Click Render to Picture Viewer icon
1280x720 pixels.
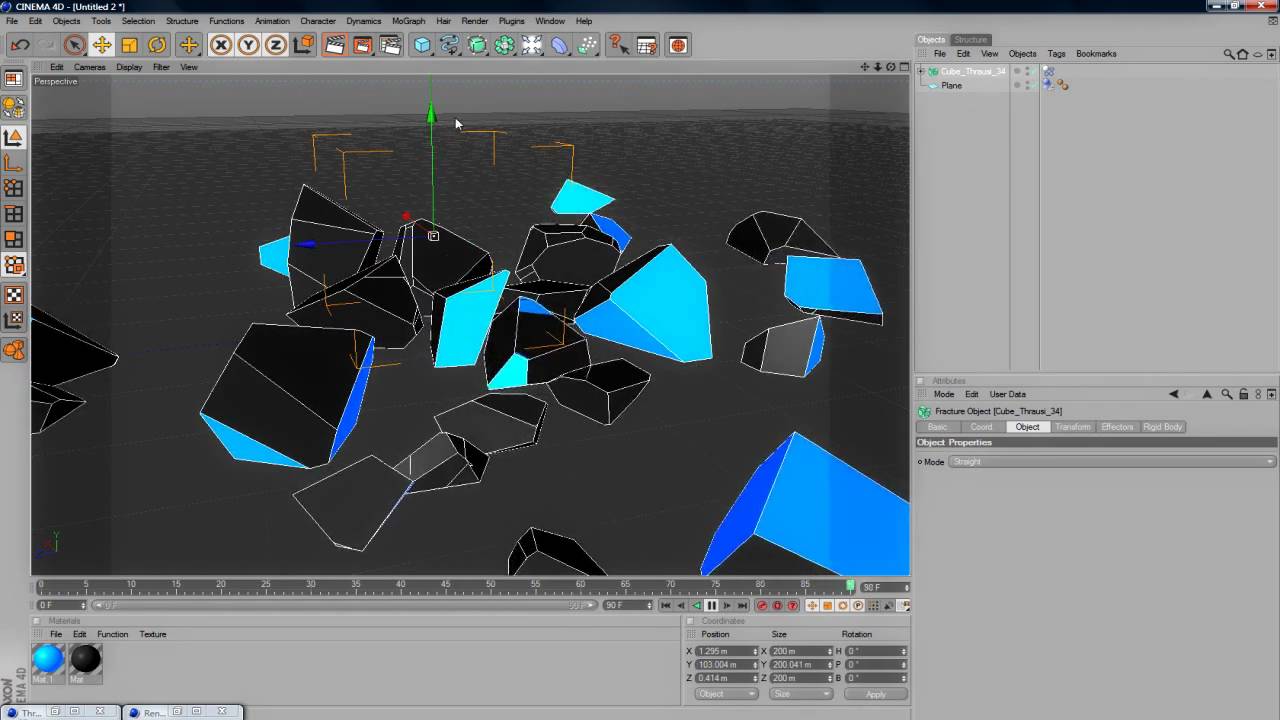363,45
